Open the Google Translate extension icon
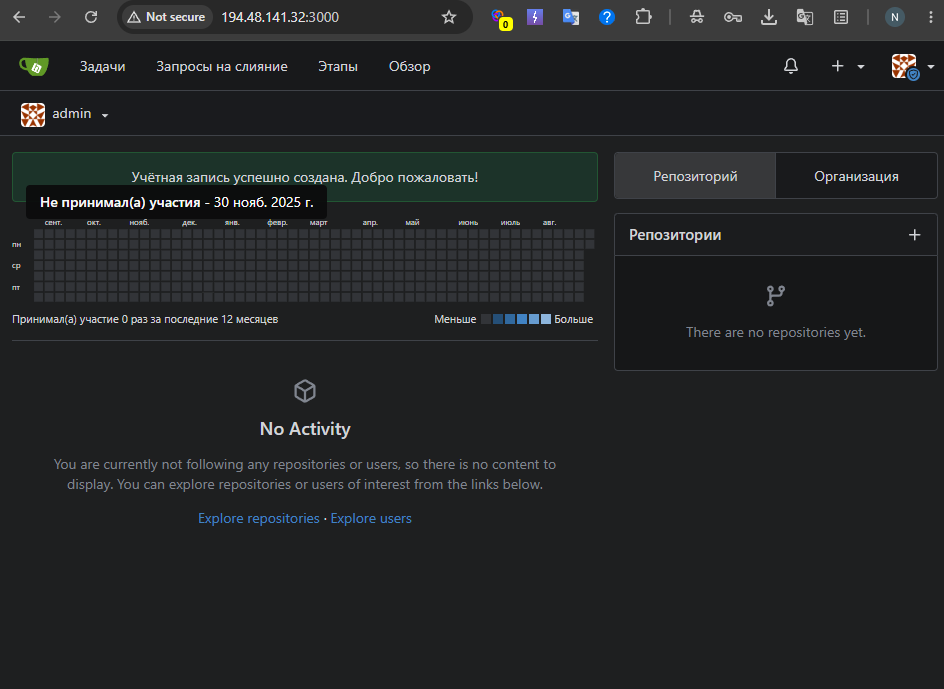 click(571, 17)
